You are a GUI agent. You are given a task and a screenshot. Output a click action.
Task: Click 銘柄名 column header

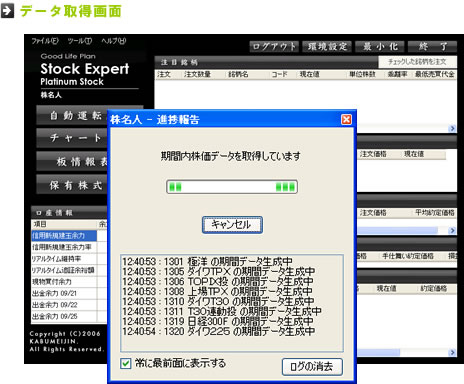pyautogui.click(x=247, y=74)
